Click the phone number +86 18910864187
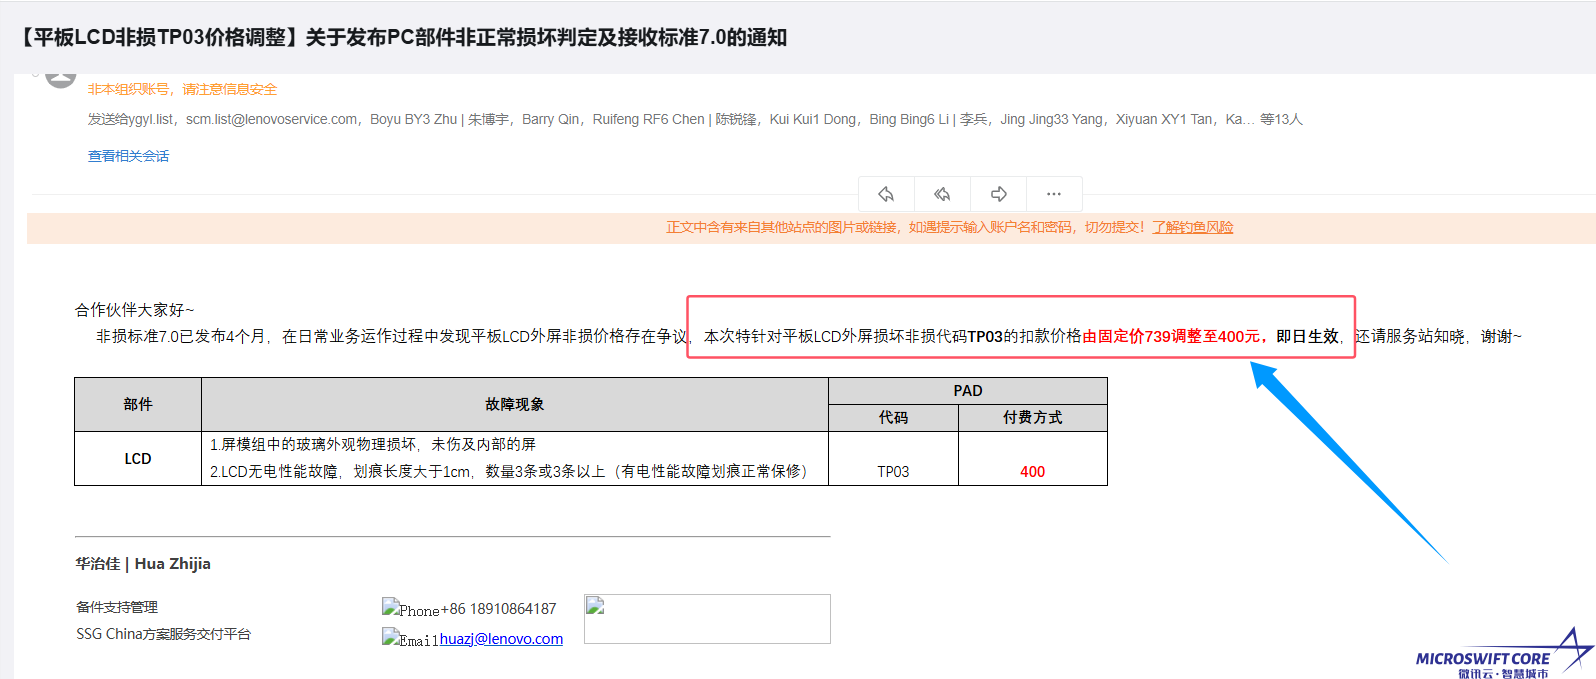1596x679 pixels. (x=499, y=608)
